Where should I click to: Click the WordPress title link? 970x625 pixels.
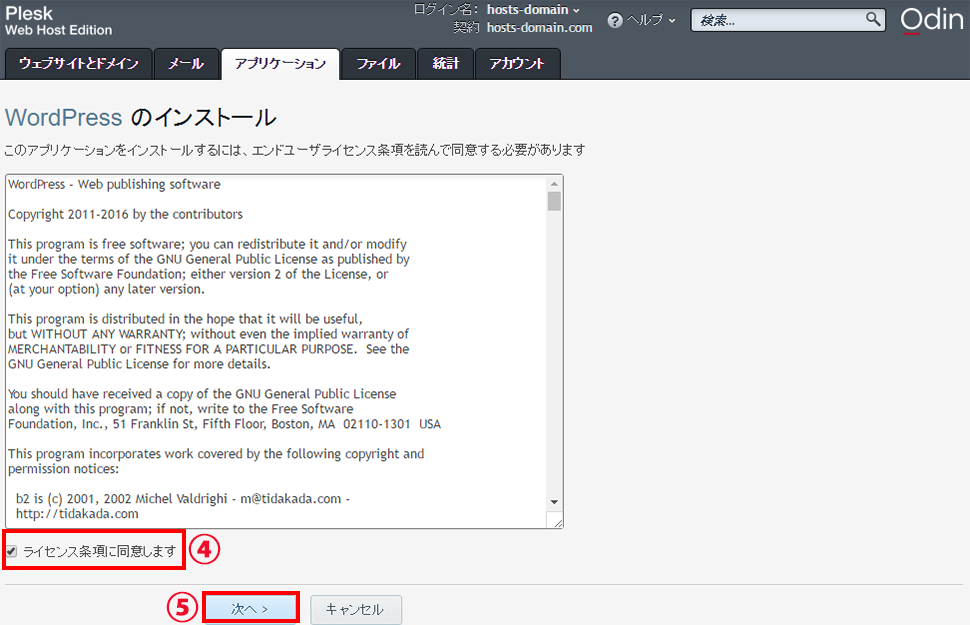click(64, 118)
